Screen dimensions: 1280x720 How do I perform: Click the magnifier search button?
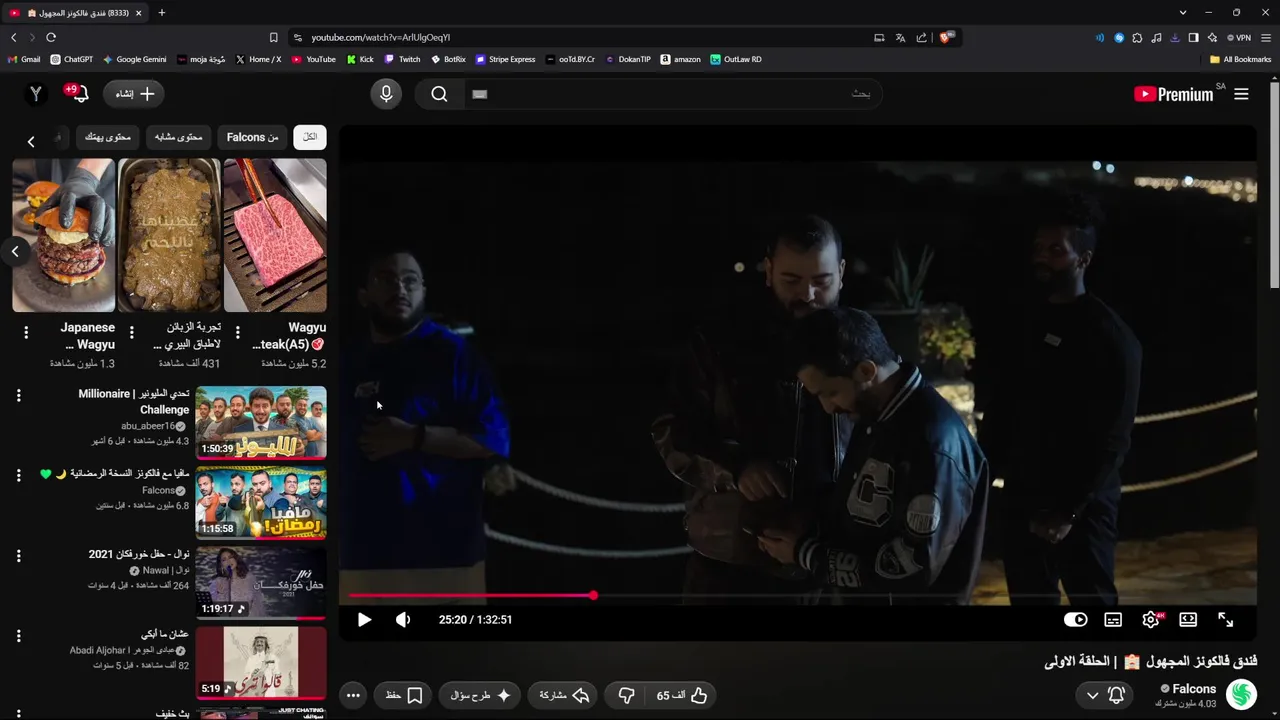[439, 94]
